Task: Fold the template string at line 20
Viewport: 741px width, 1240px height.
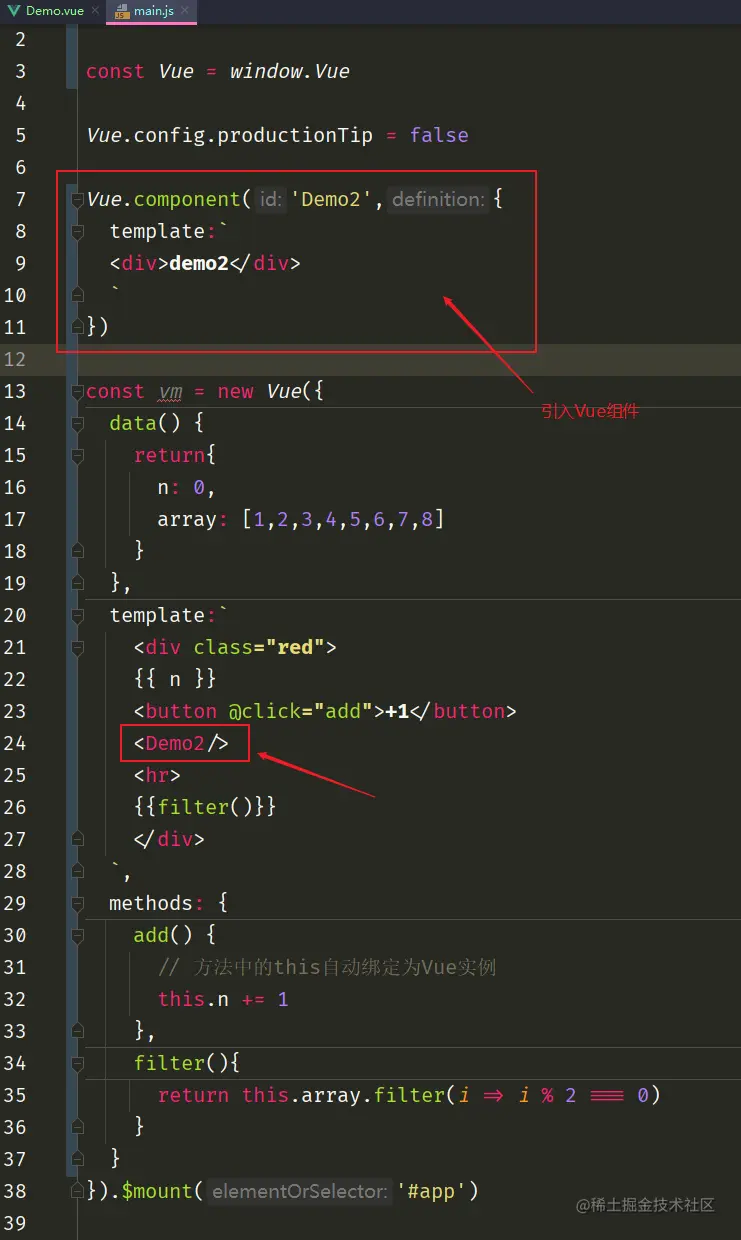Action: [78, 616]
